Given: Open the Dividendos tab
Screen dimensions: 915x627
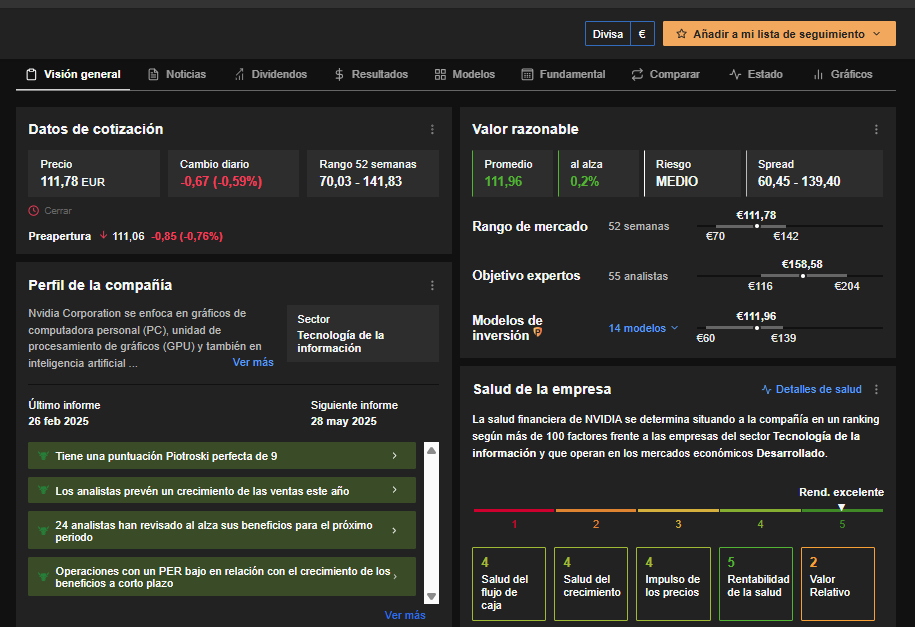Looking at the screenshot, I should (x=271, y=74).
